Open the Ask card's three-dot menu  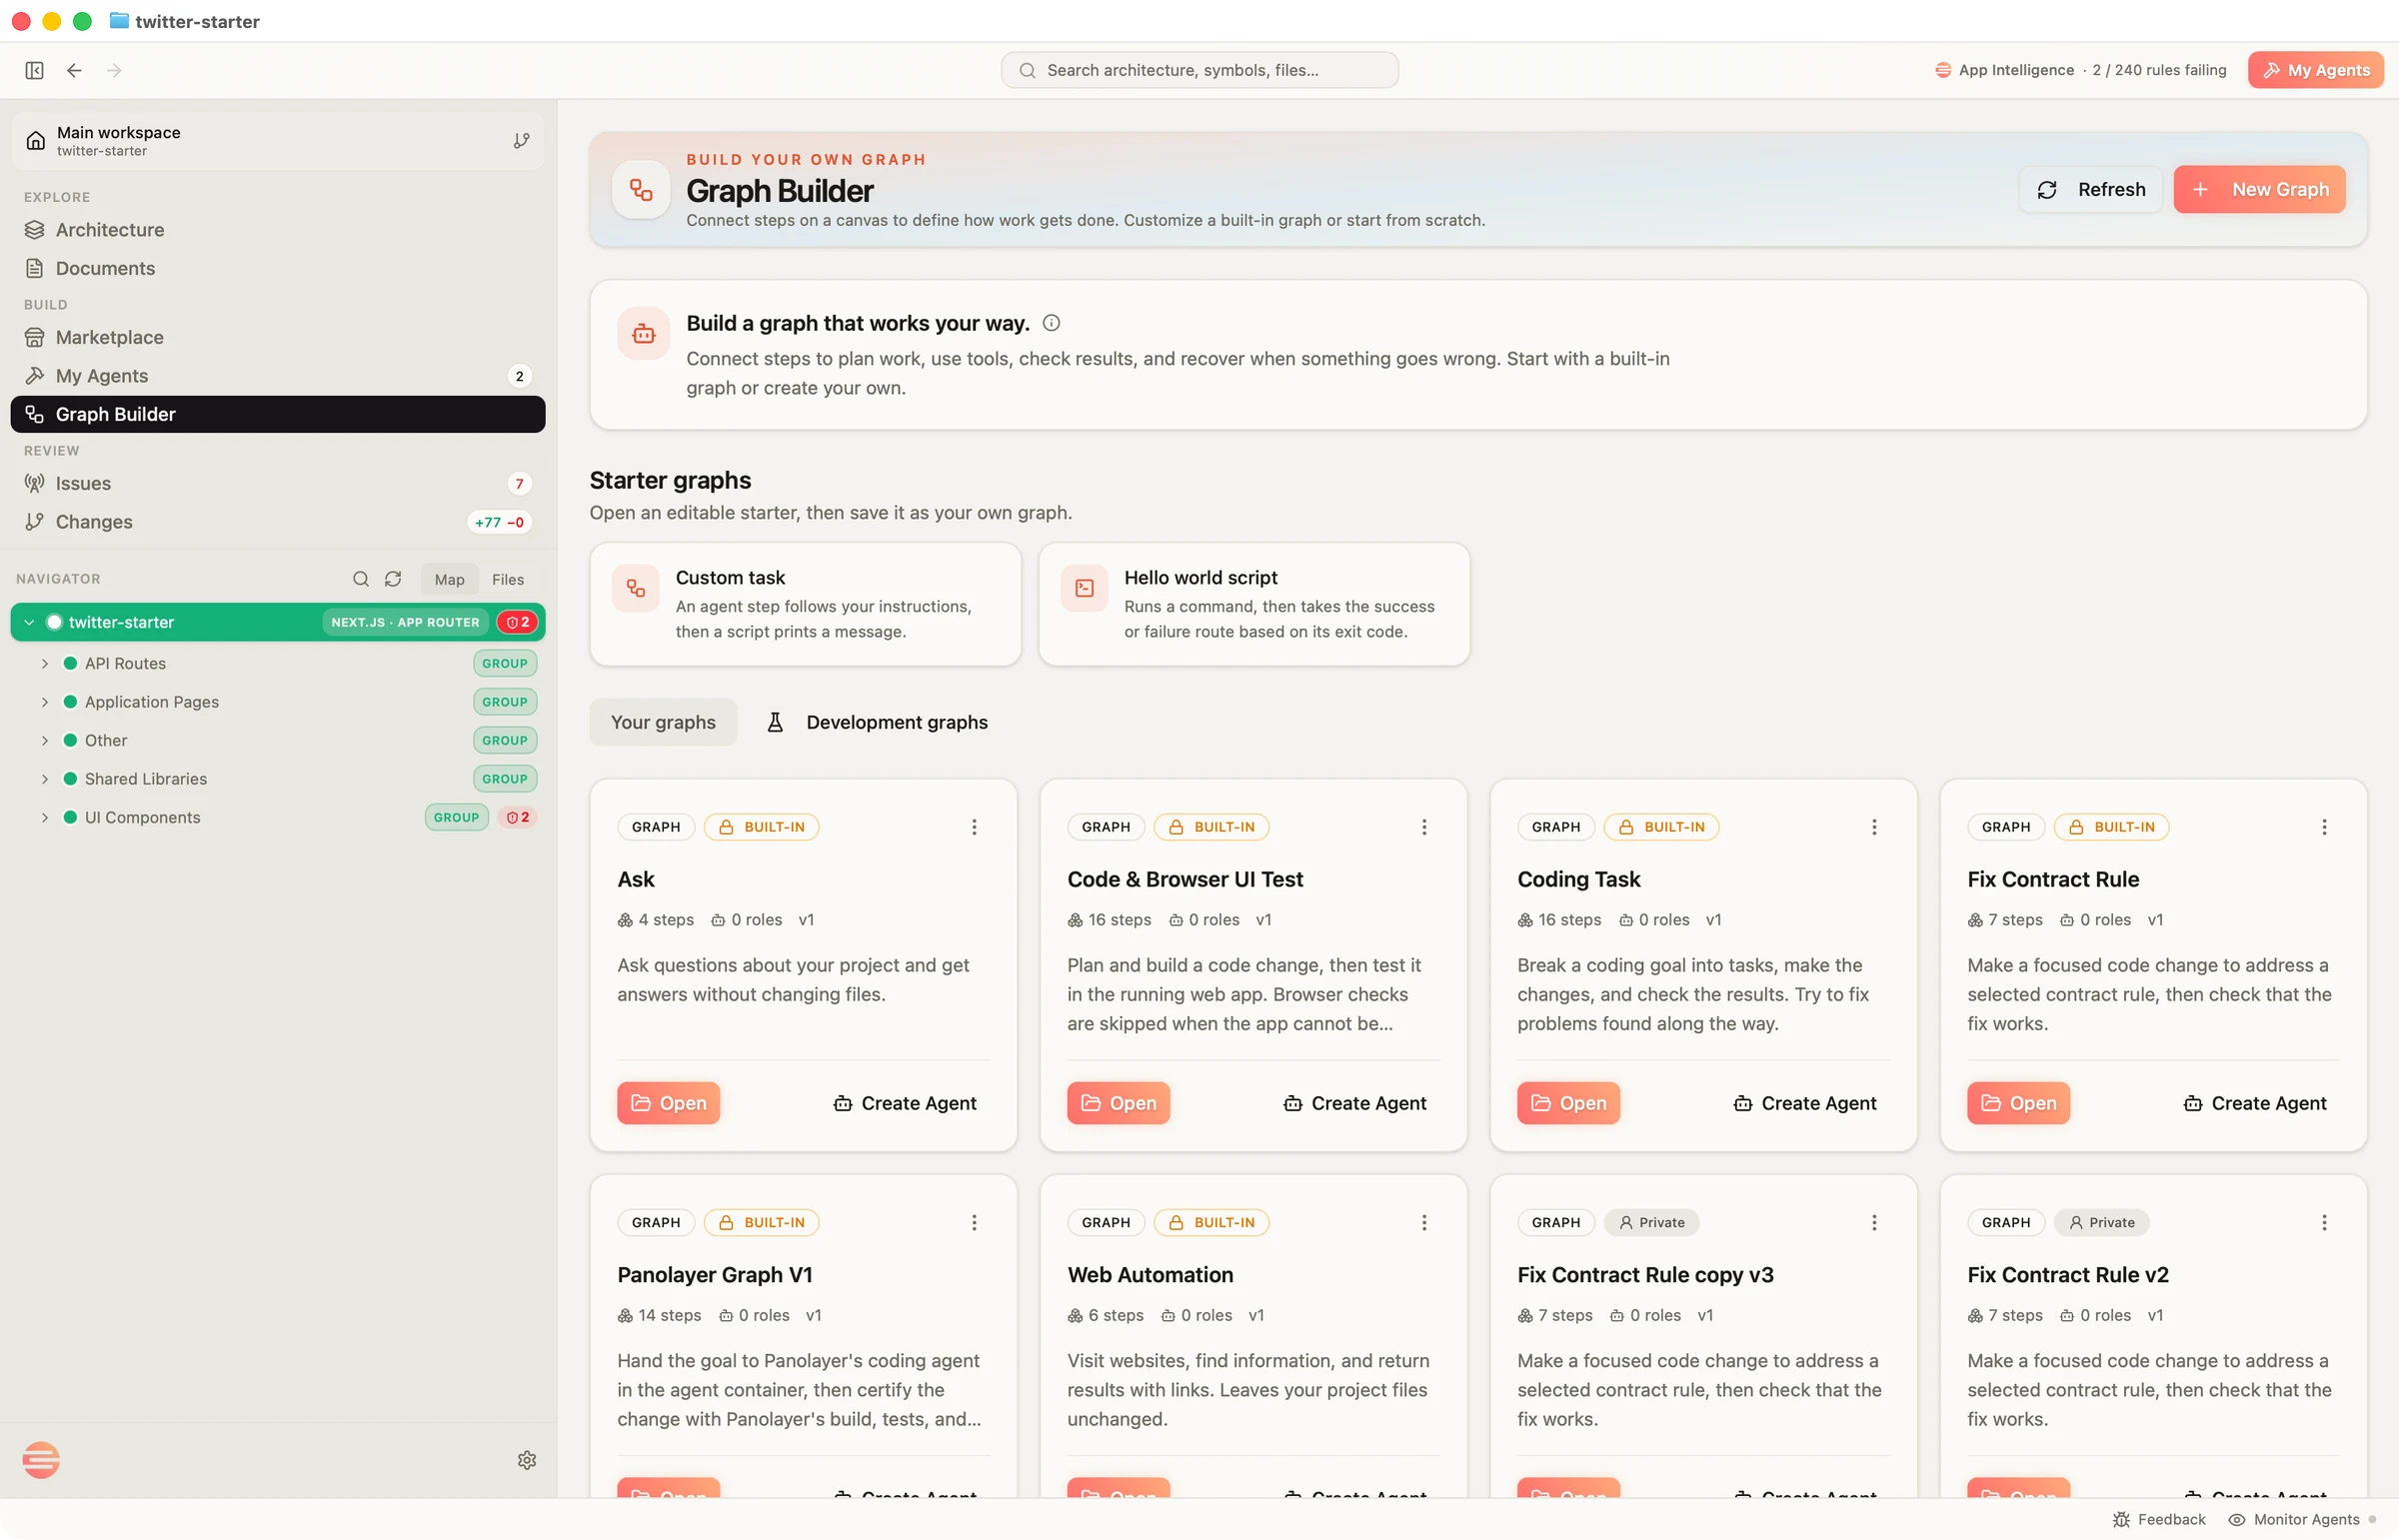tap(974, 827)
